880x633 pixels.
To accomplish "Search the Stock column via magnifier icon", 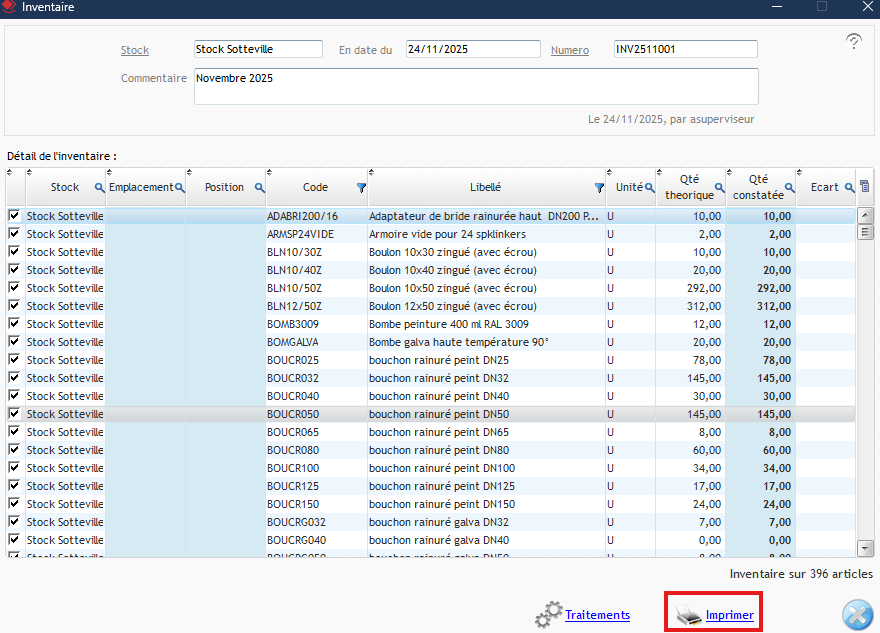I will 99,188.
